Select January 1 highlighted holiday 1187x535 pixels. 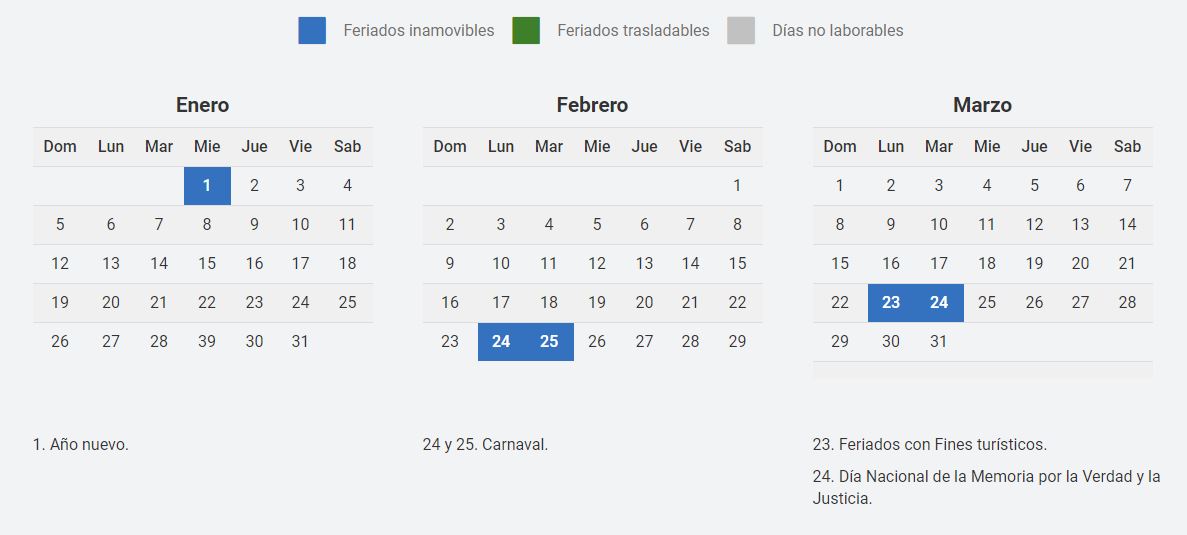tap(207, 185)
